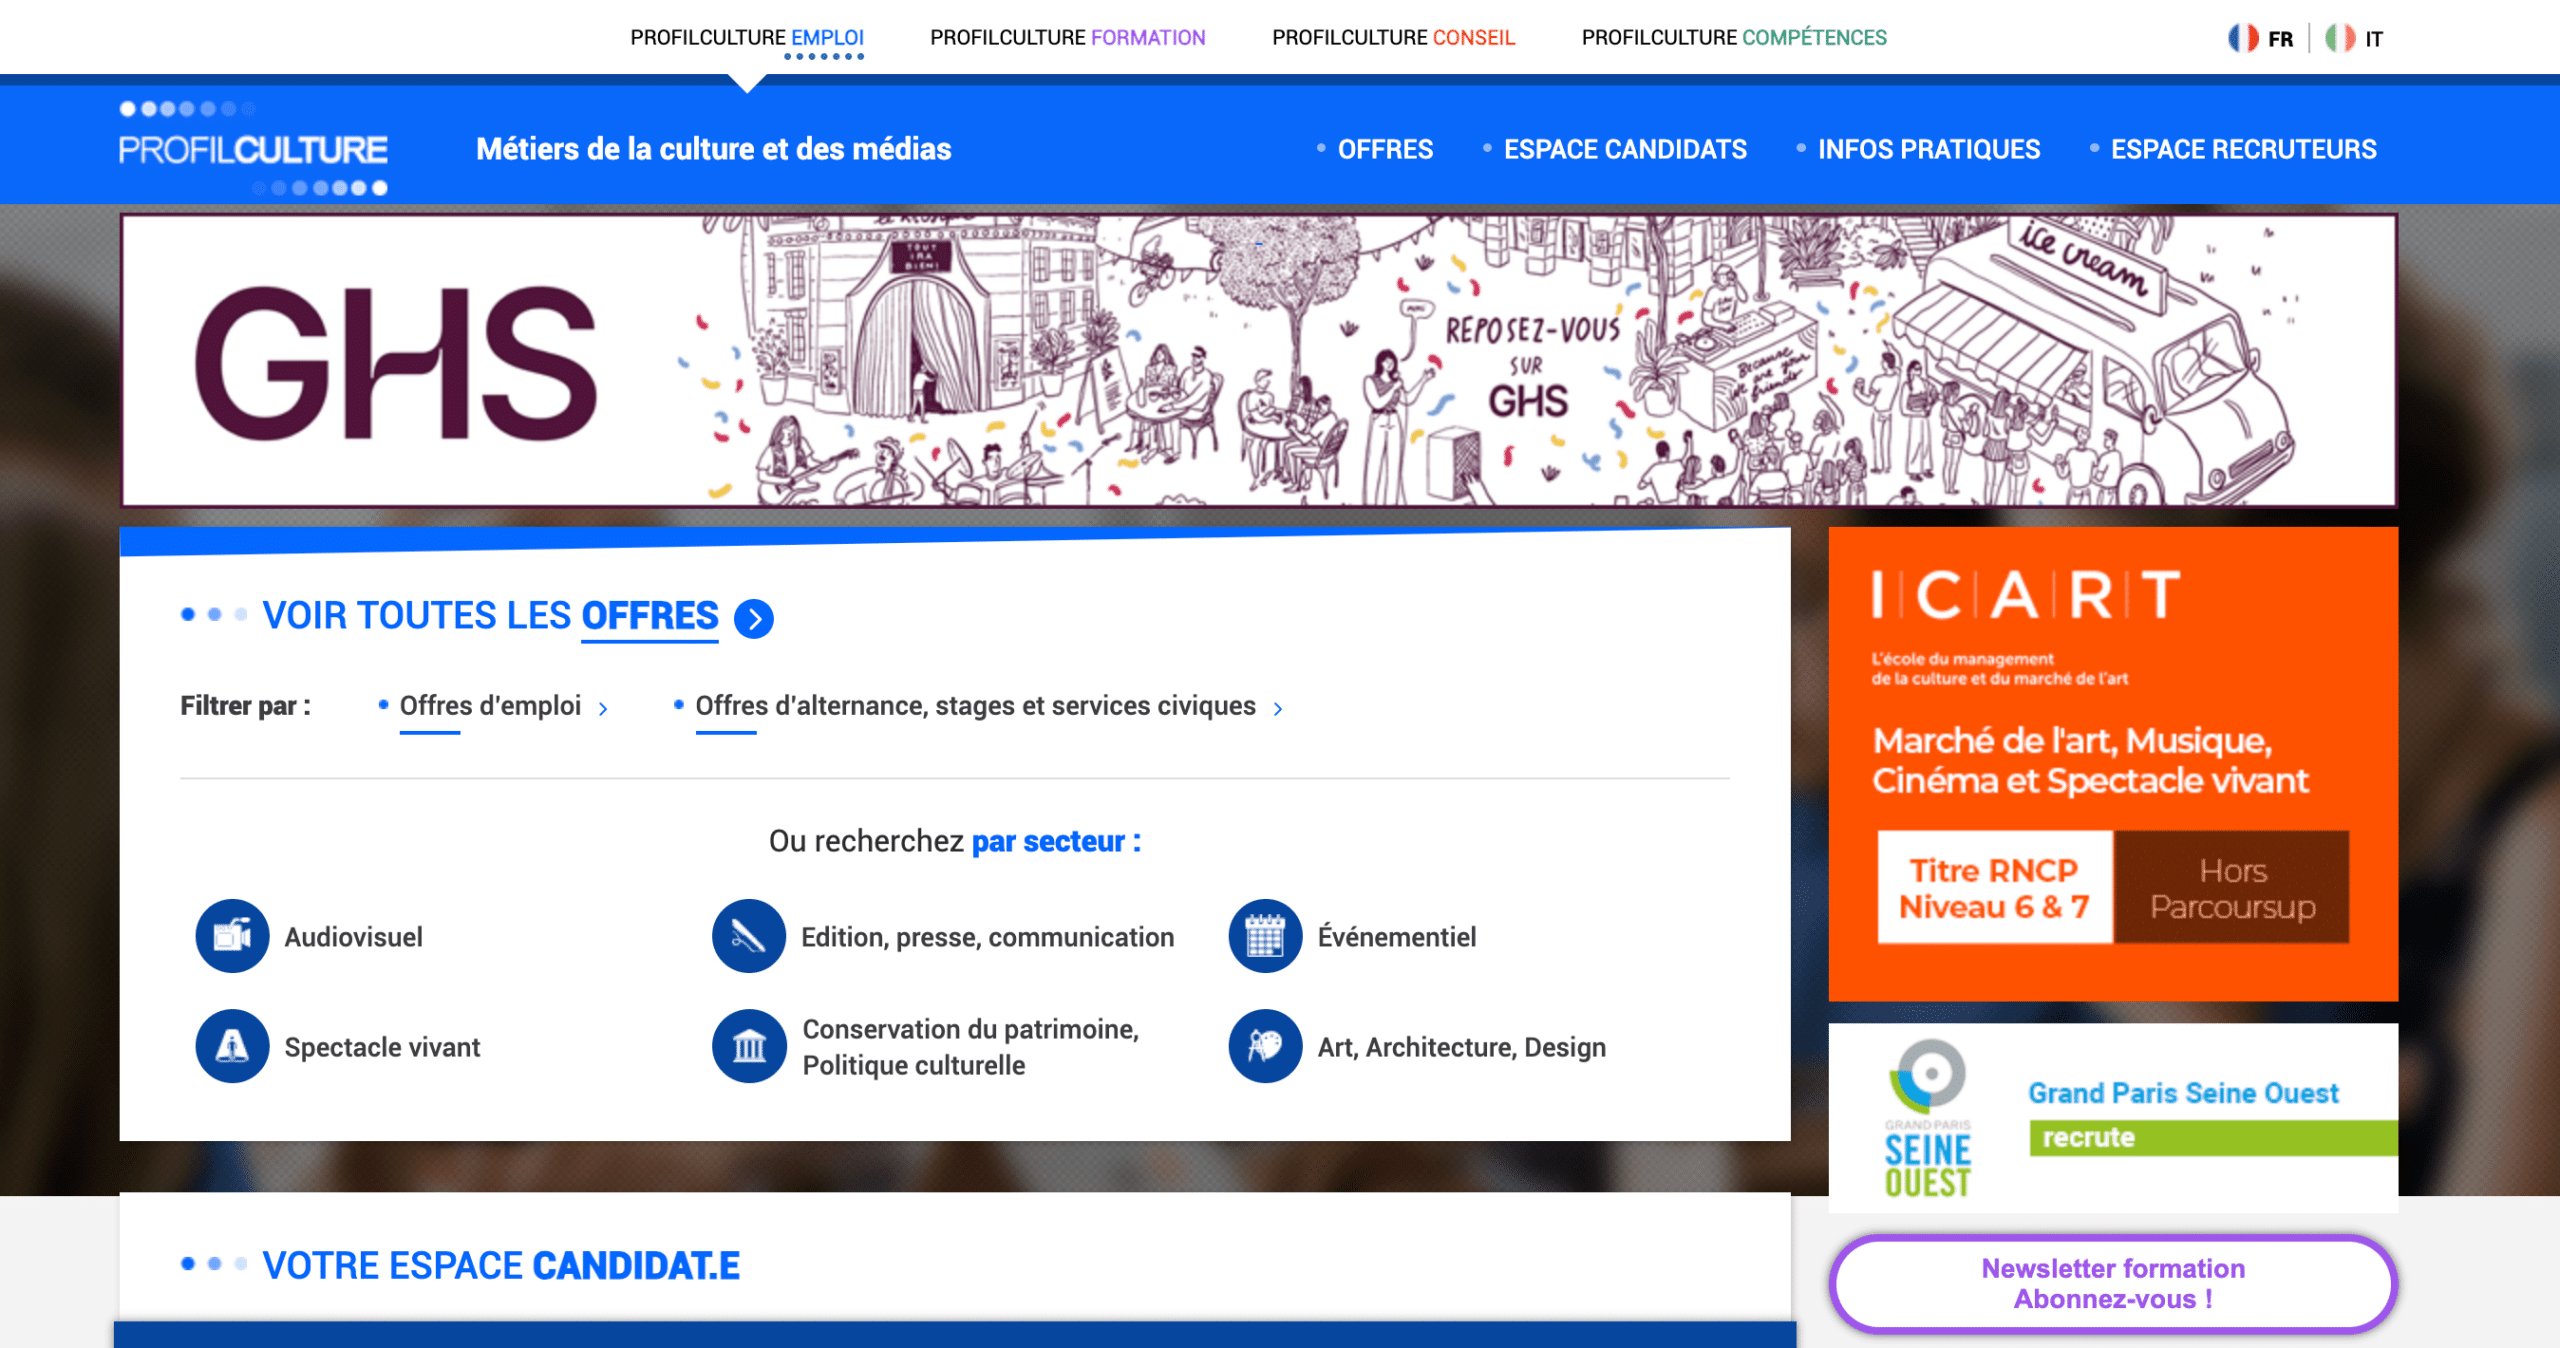Open the Espace Candidats menu
The width and height of the screenshot is (2560, 1348).
pos(1625,149)
